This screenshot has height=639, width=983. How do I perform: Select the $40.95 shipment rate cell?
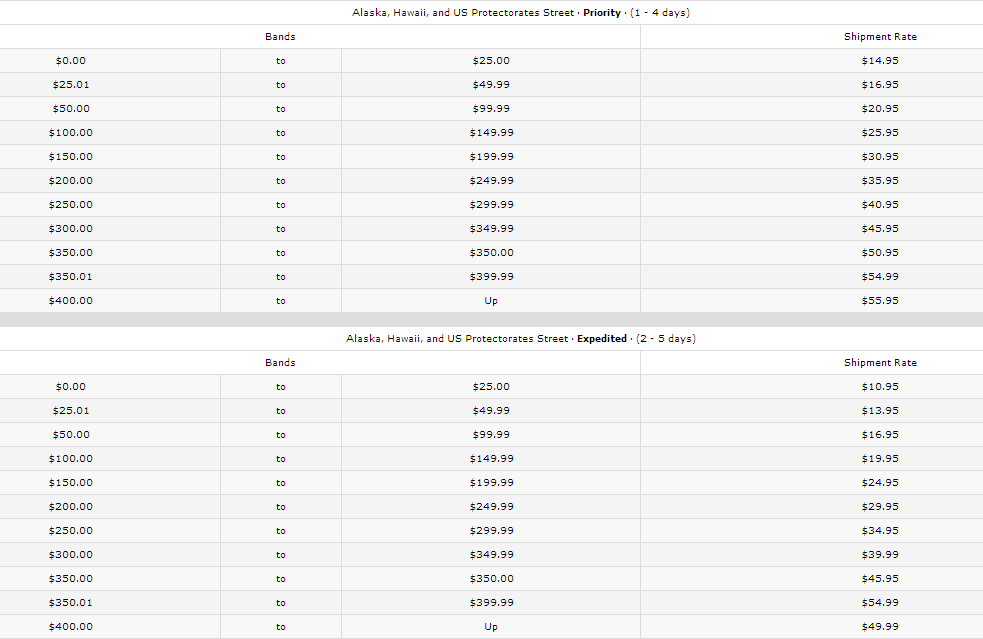click(x=879, y=205)
